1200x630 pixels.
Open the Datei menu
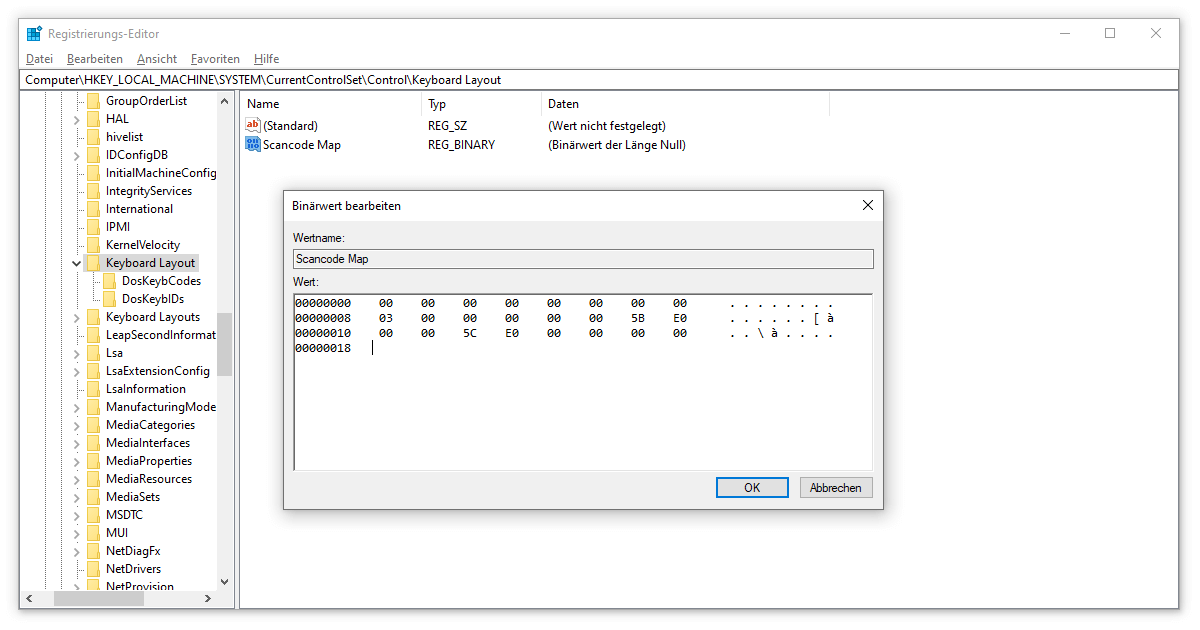39,59
